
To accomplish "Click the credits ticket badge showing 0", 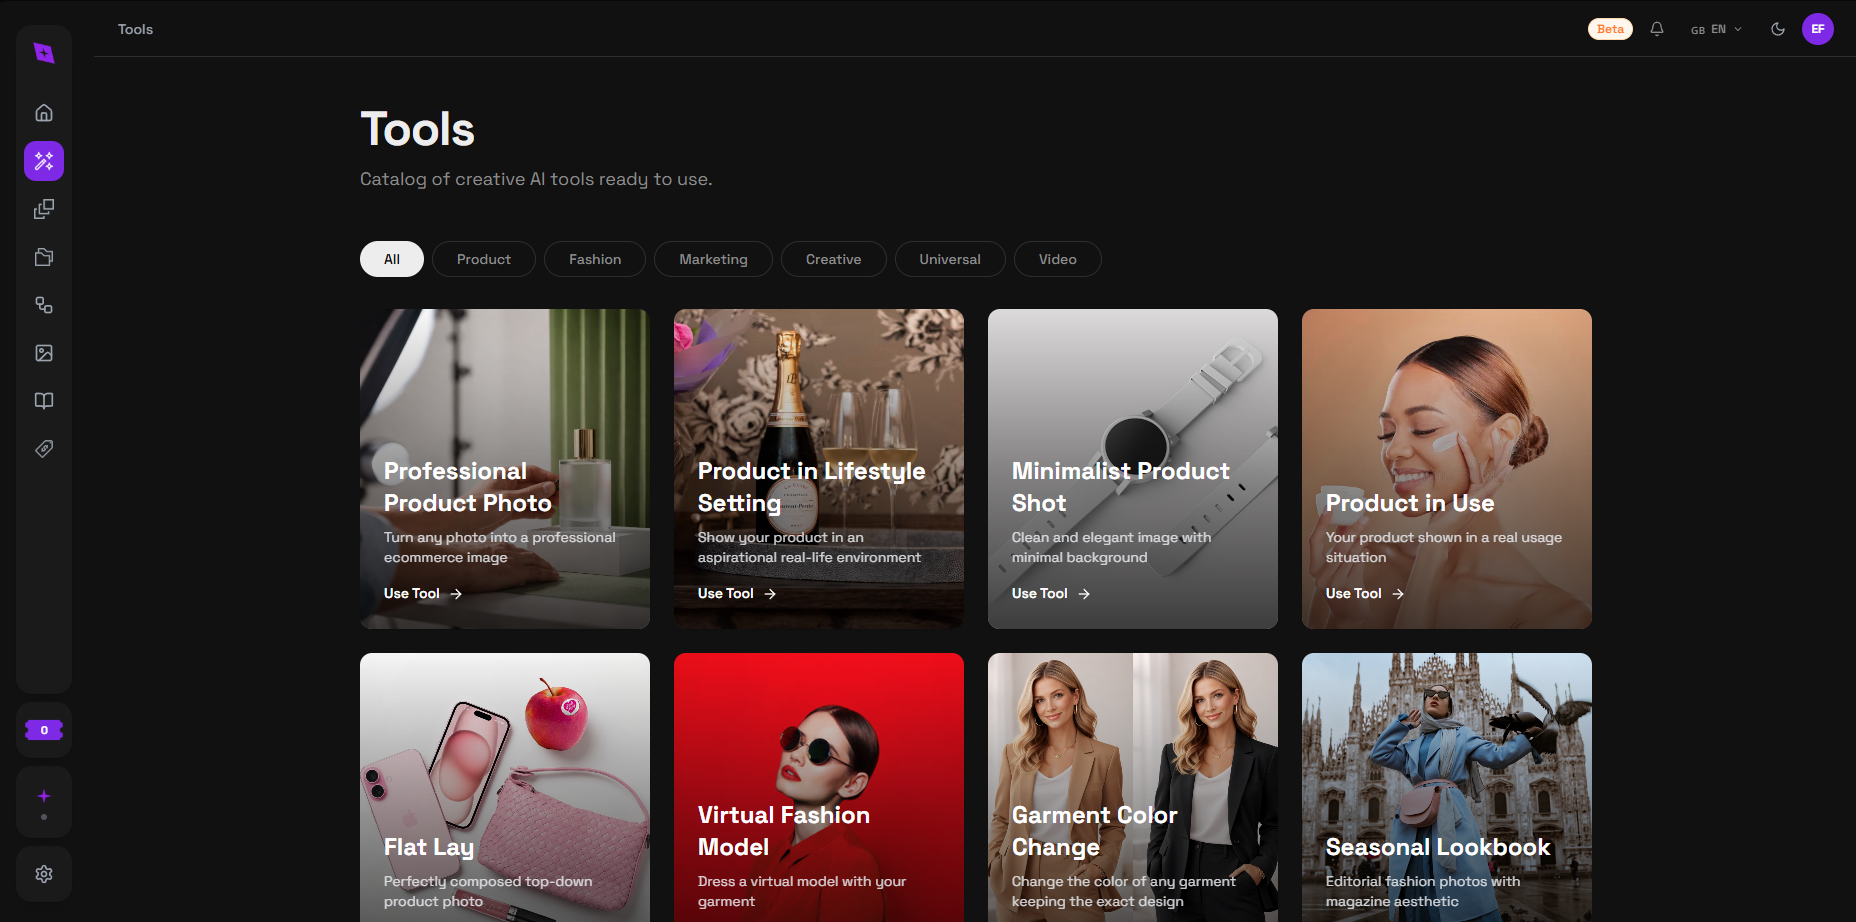I will pyautogui.click(x=44, y=730).
